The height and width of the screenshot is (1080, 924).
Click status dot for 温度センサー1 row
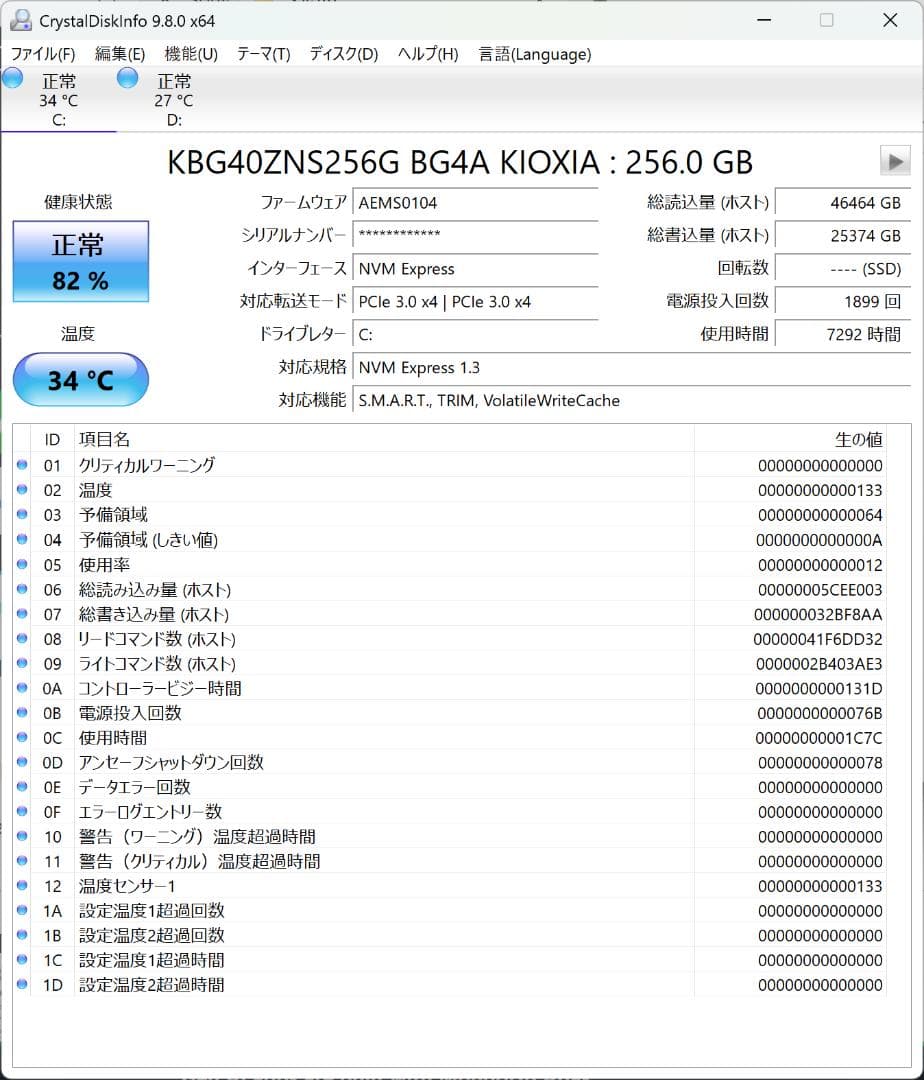[x=22, y=886]
